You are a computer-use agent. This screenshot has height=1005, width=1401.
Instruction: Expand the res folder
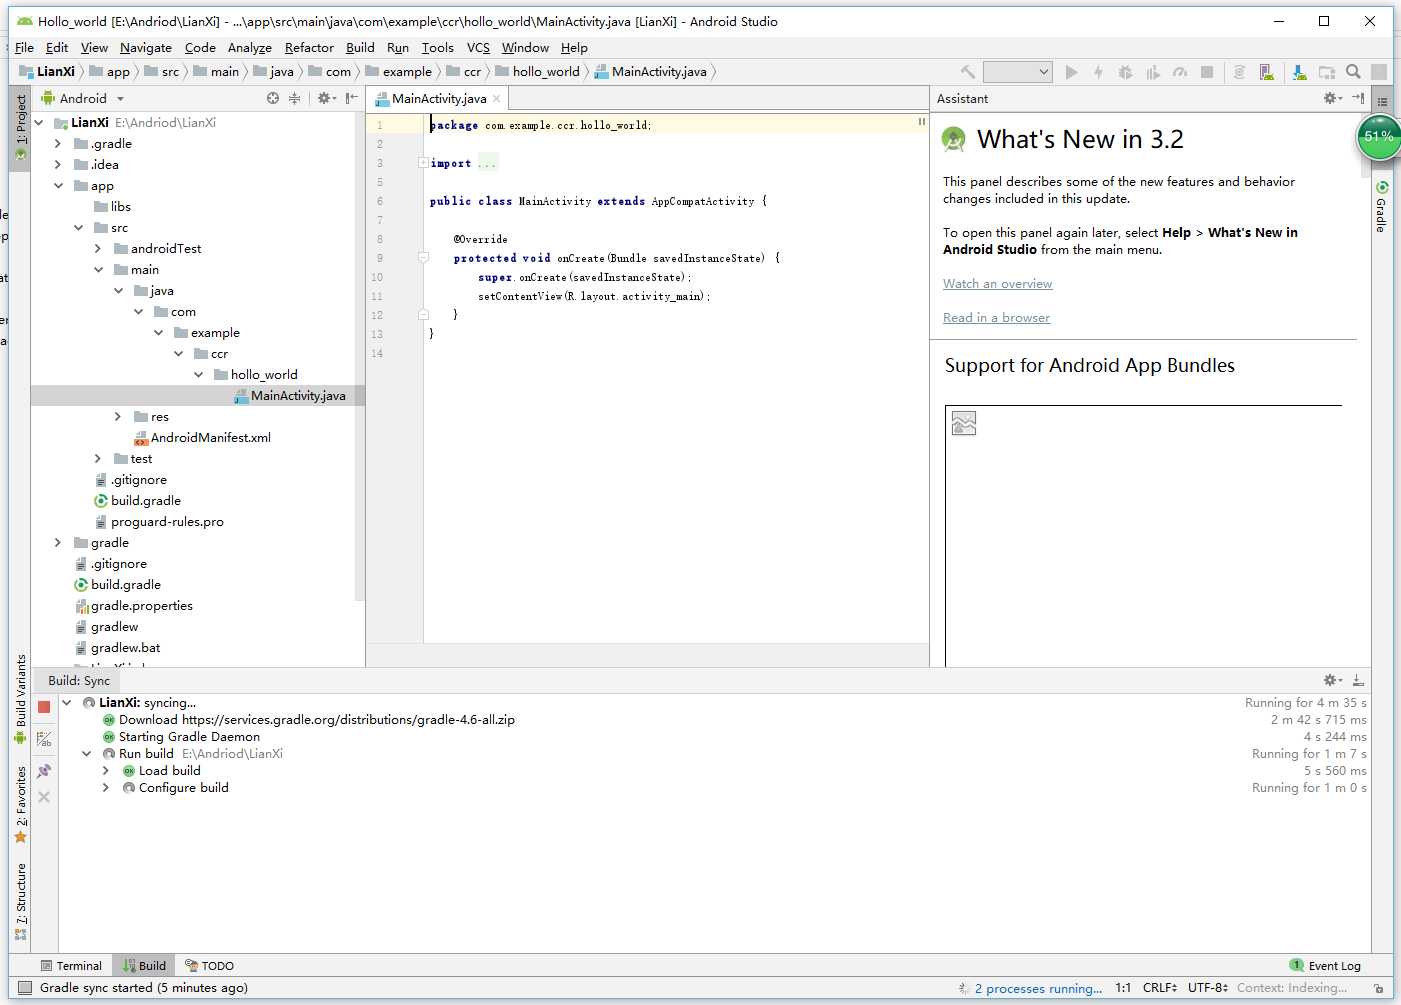(x=118, y=417)
